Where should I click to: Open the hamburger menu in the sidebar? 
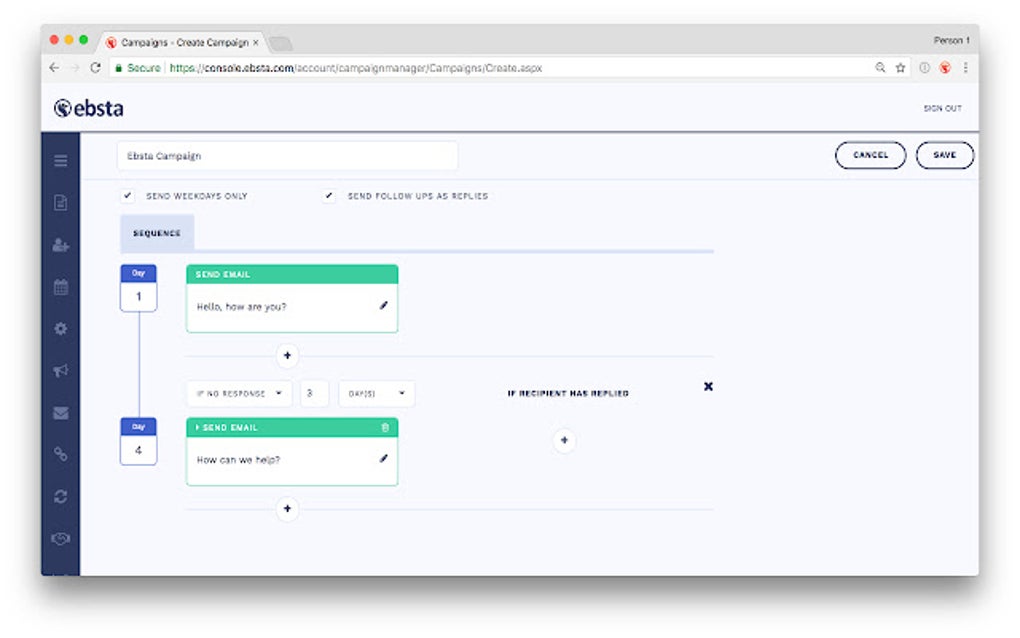[60, 160]
